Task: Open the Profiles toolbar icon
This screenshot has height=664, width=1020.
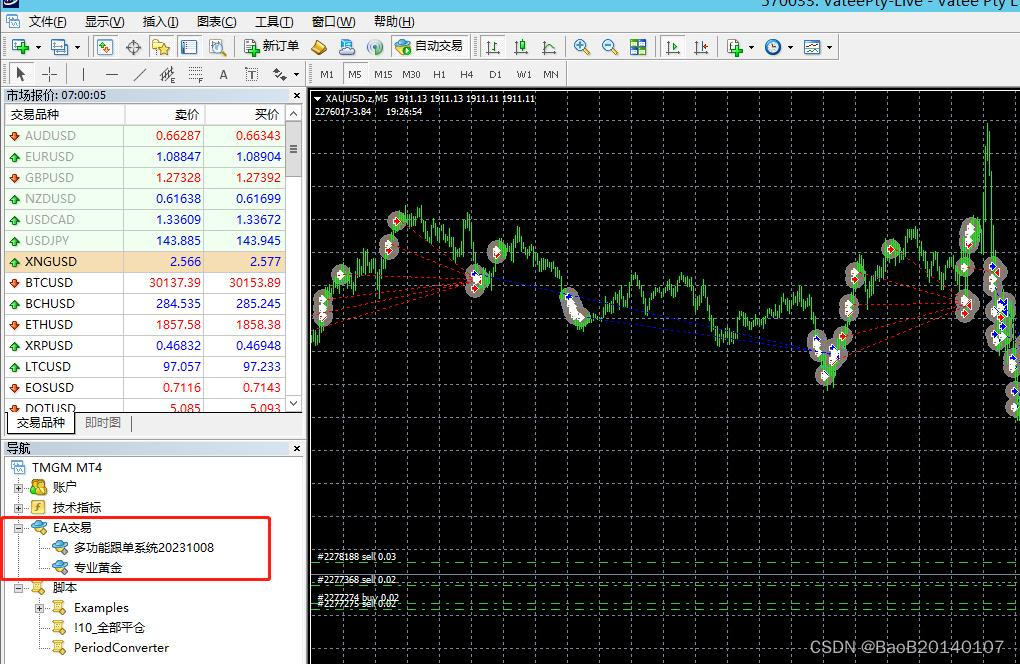Action: 59,47
